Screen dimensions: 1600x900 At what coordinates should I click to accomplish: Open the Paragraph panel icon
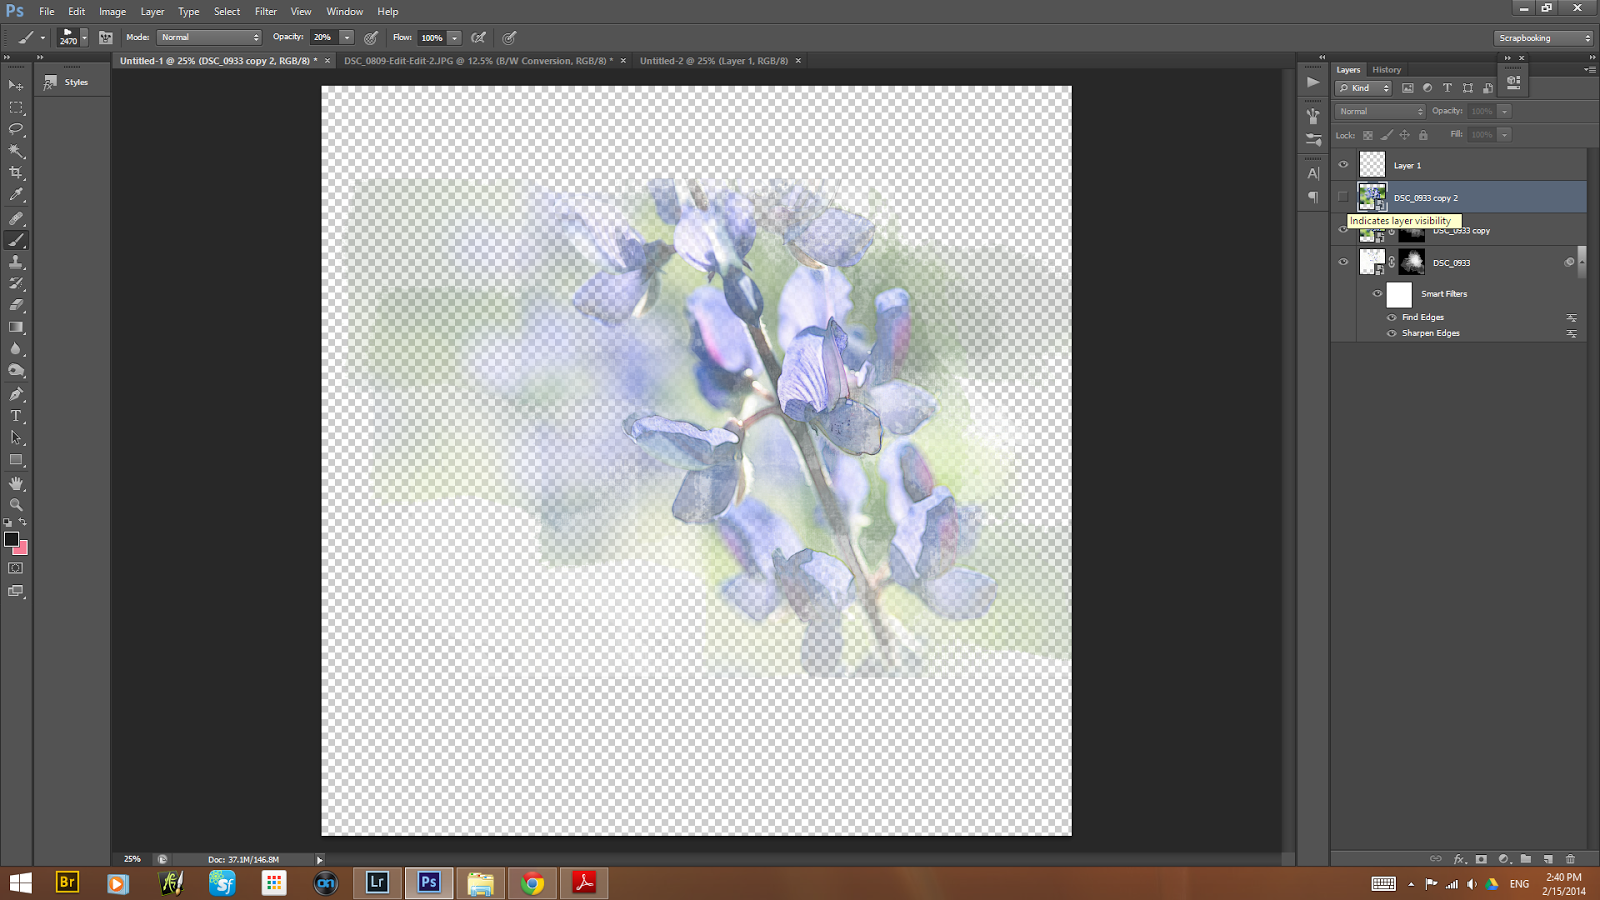click(1313, 197)
